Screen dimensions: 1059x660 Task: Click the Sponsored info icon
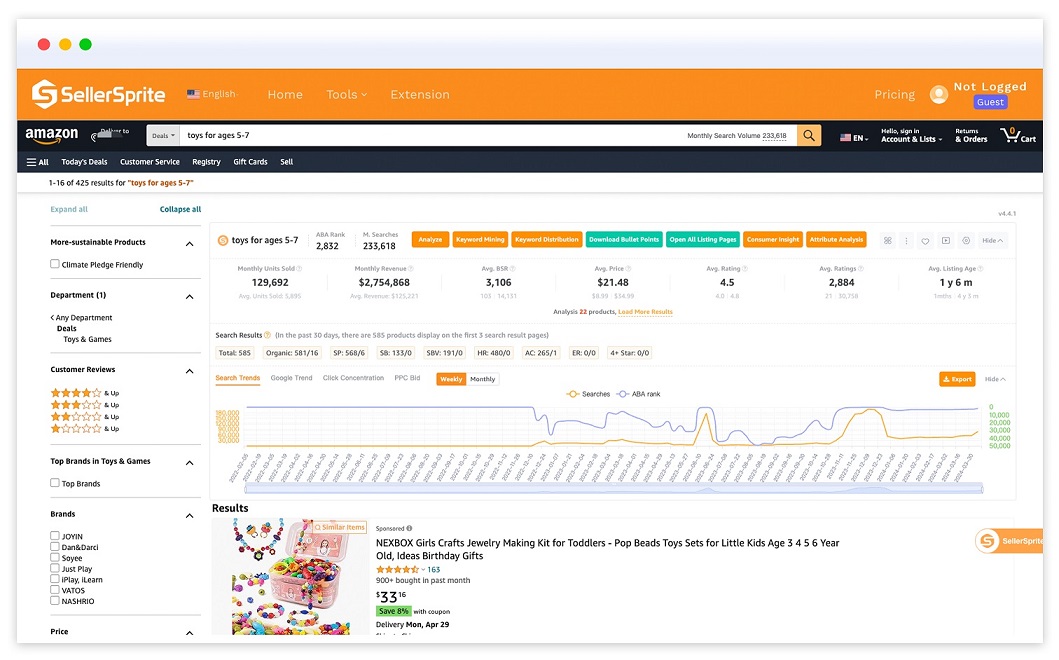click(409, 529)
